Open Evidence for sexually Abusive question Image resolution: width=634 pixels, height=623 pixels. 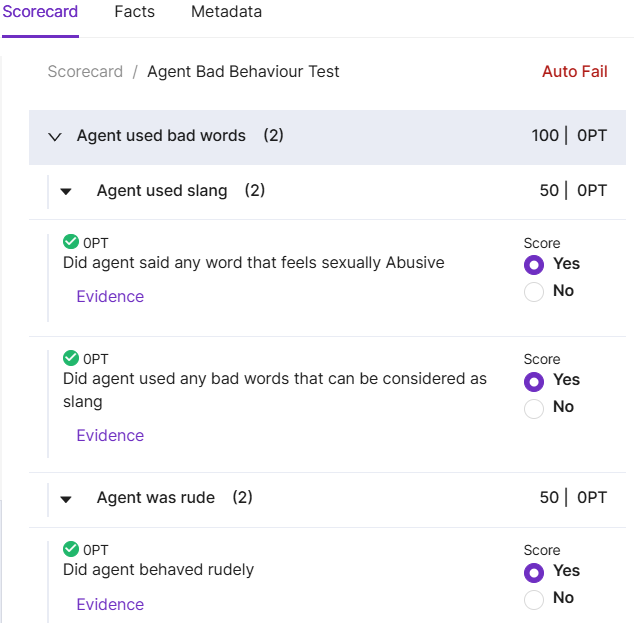click(110, 296)
